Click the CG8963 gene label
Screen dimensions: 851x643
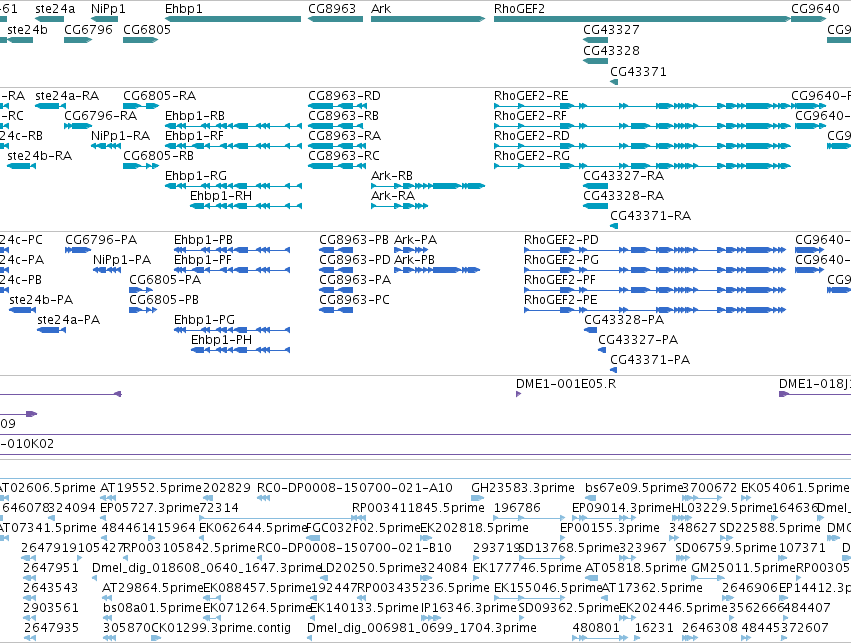(x=332, y=9)
